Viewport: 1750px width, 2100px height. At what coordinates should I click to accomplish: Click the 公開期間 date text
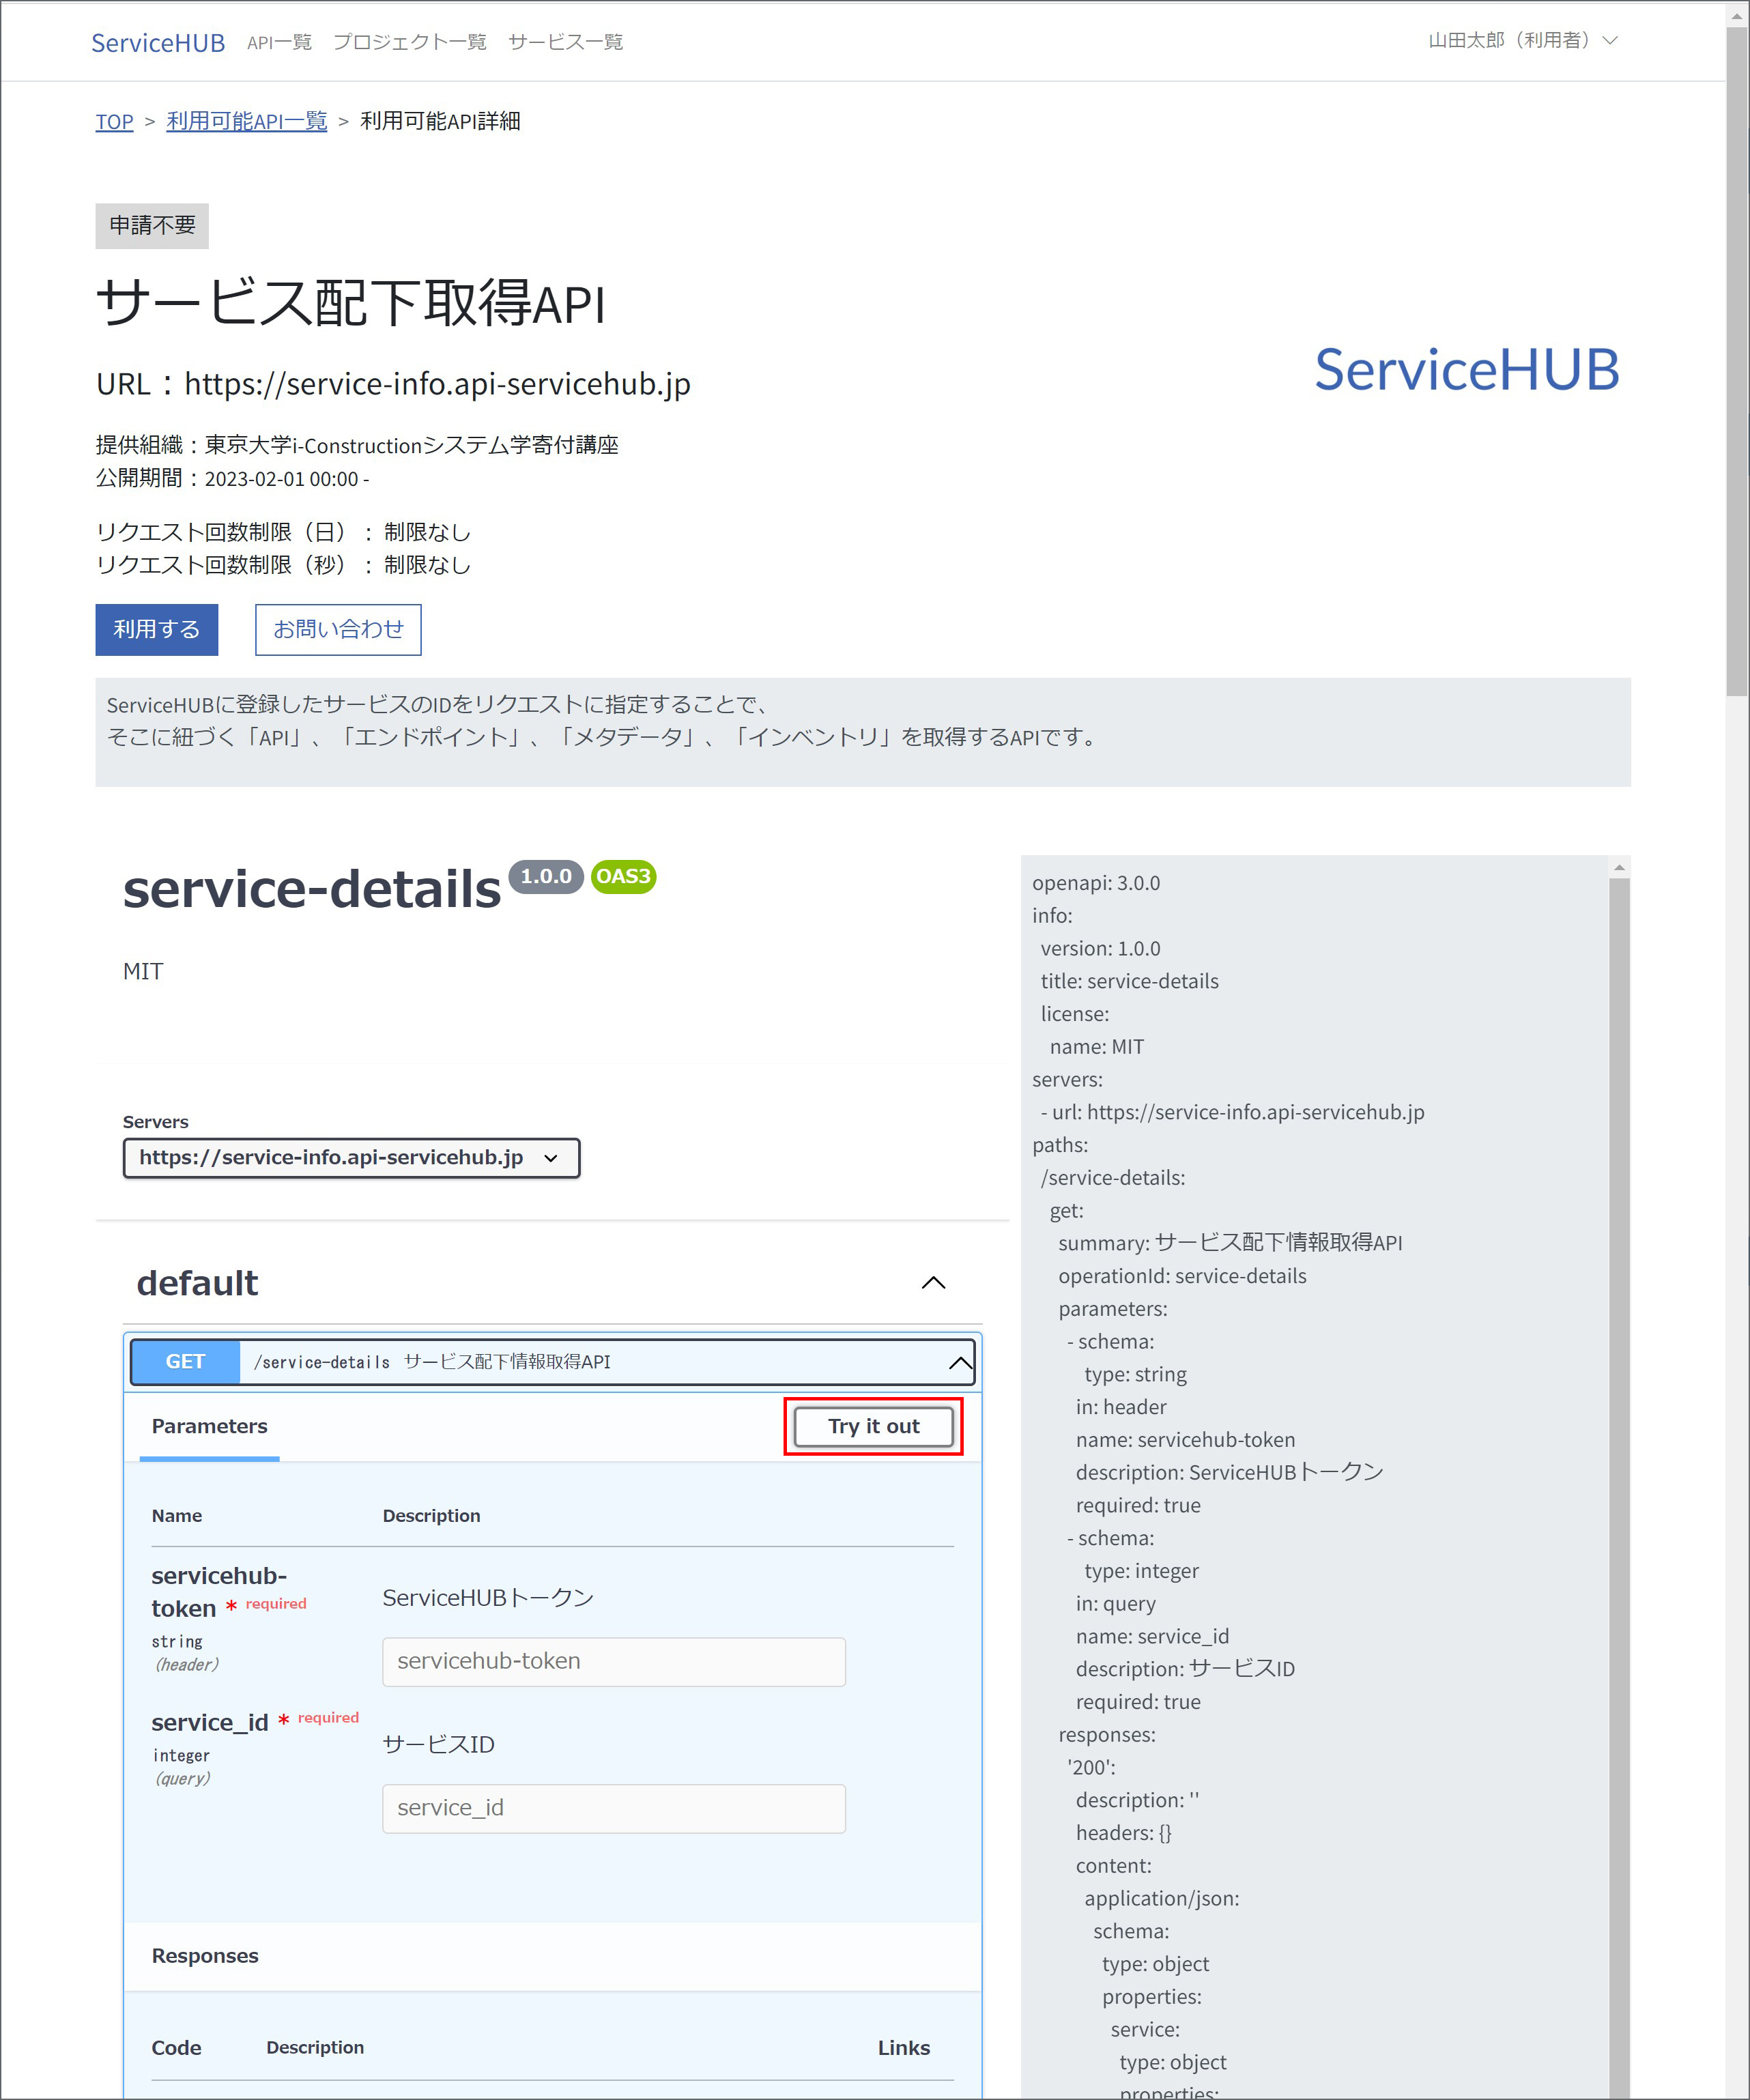click(x=232, y=478)
